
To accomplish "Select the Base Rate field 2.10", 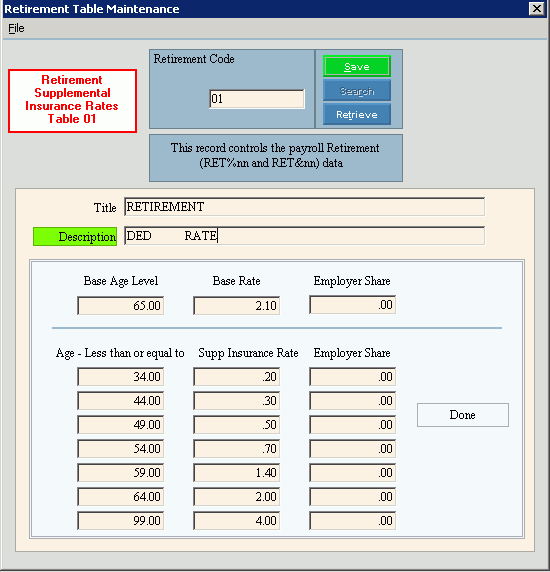I will (x=236, y=305).
